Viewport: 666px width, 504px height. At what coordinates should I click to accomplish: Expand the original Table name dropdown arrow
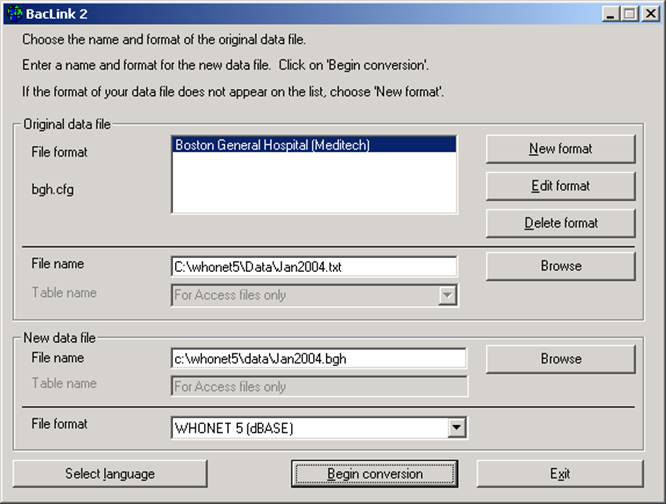(x=447, y=295)
